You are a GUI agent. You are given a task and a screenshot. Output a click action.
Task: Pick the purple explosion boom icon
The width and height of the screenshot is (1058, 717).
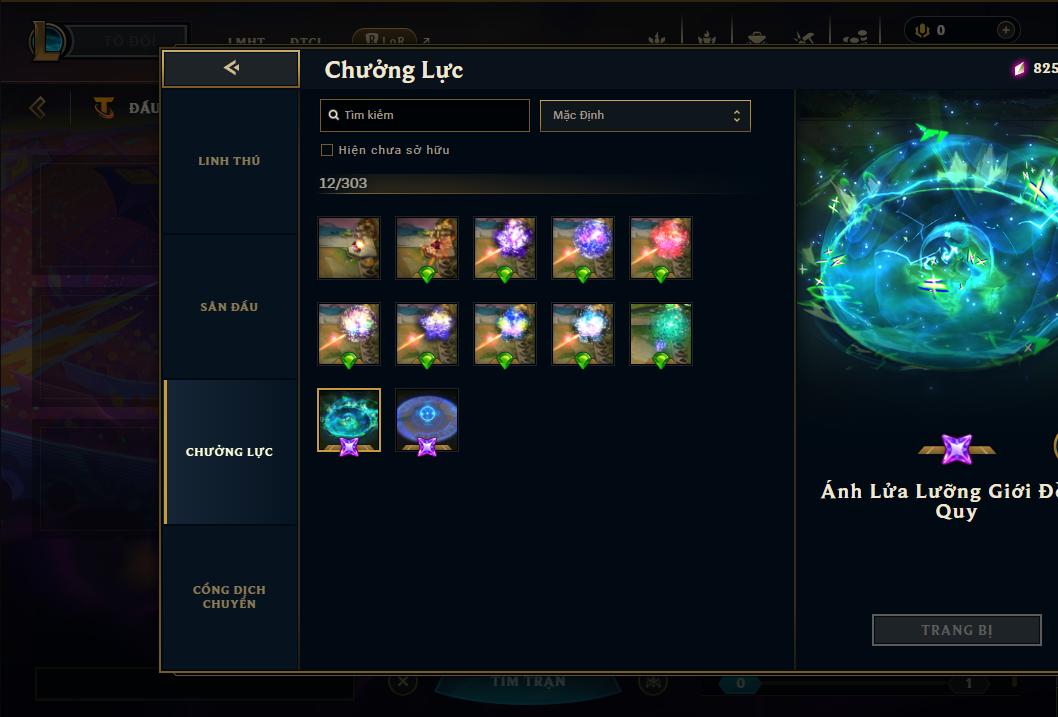coord(505,248)
